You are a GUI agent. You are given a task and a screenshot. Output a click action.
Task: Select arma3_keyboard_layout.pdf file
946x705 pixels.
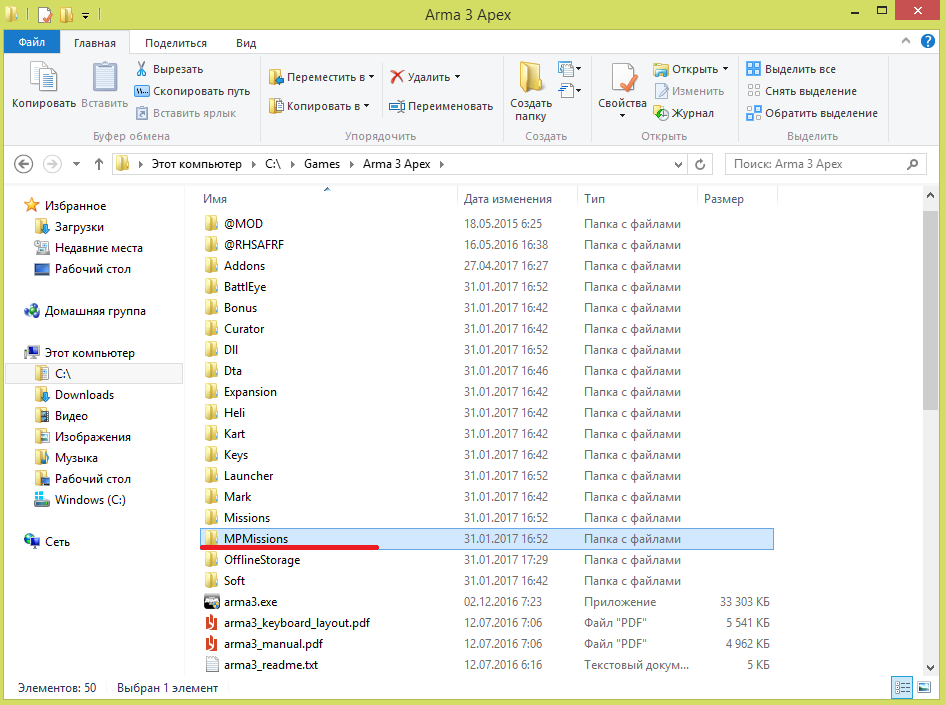486,623
